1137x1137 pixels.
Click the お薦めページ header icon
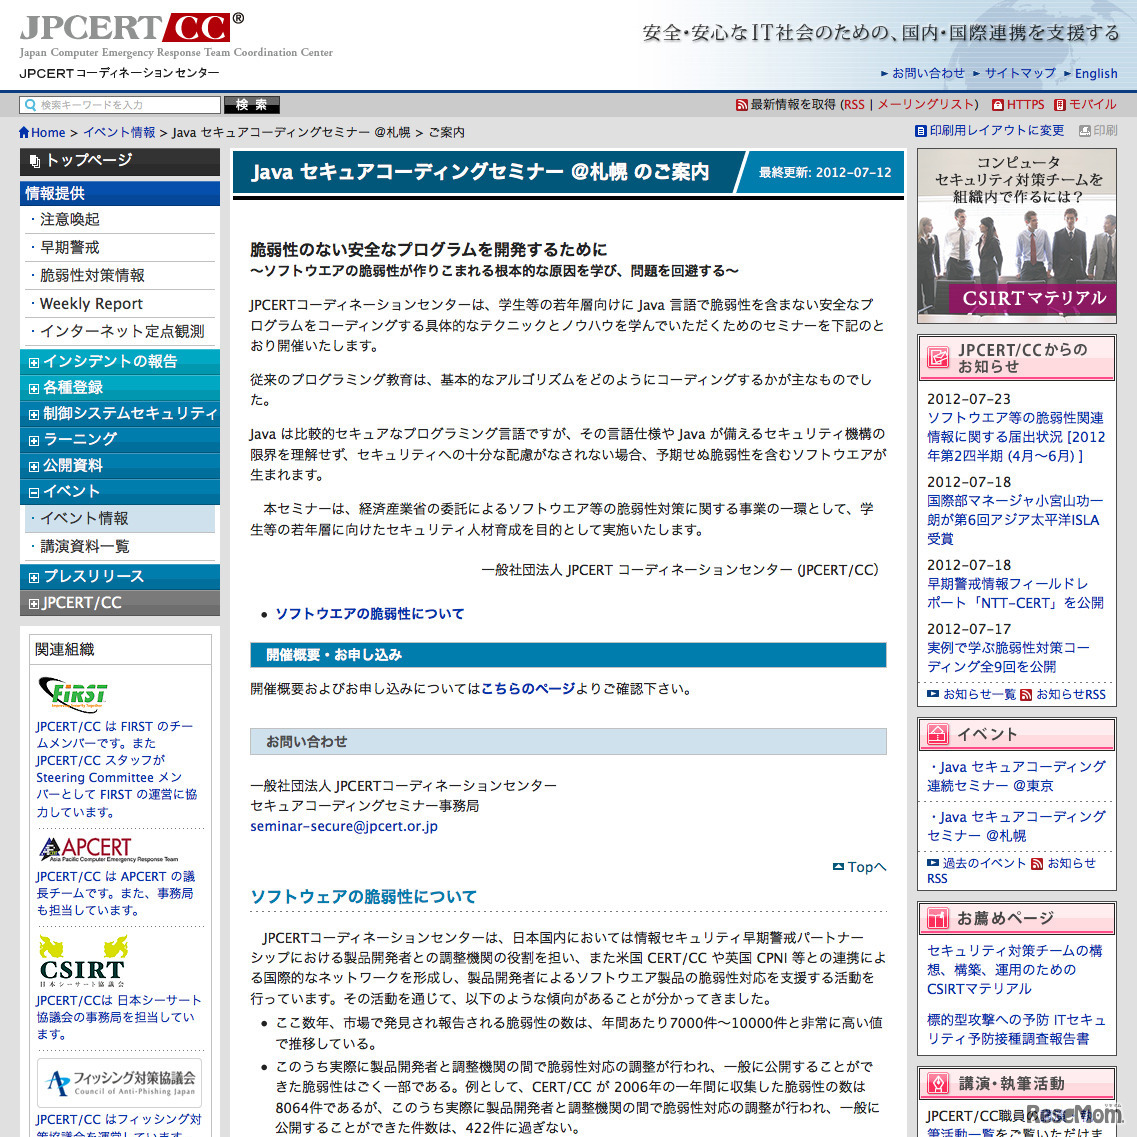pyautogui.click(x=938, y=918)
